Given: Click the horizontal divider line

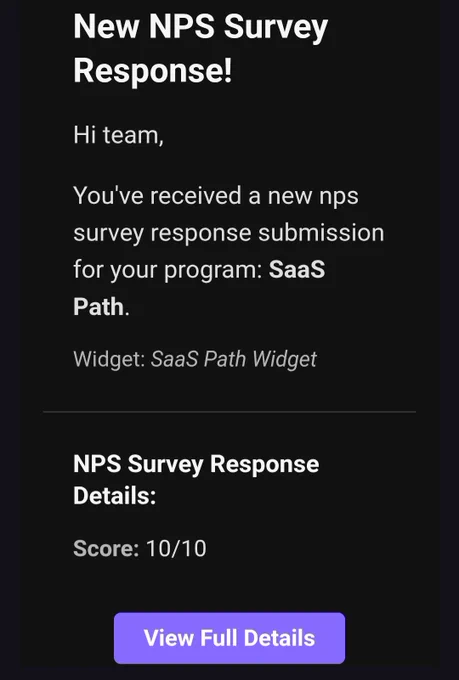Looking at the screenshot, I should (230, 411).
